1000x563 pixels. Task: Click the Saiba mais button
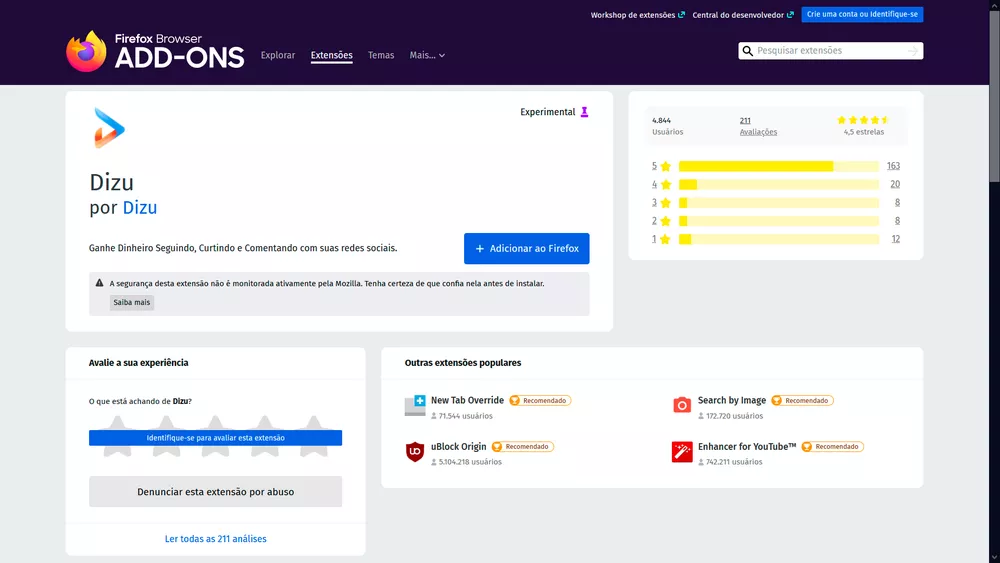click(x=131, y=302)
